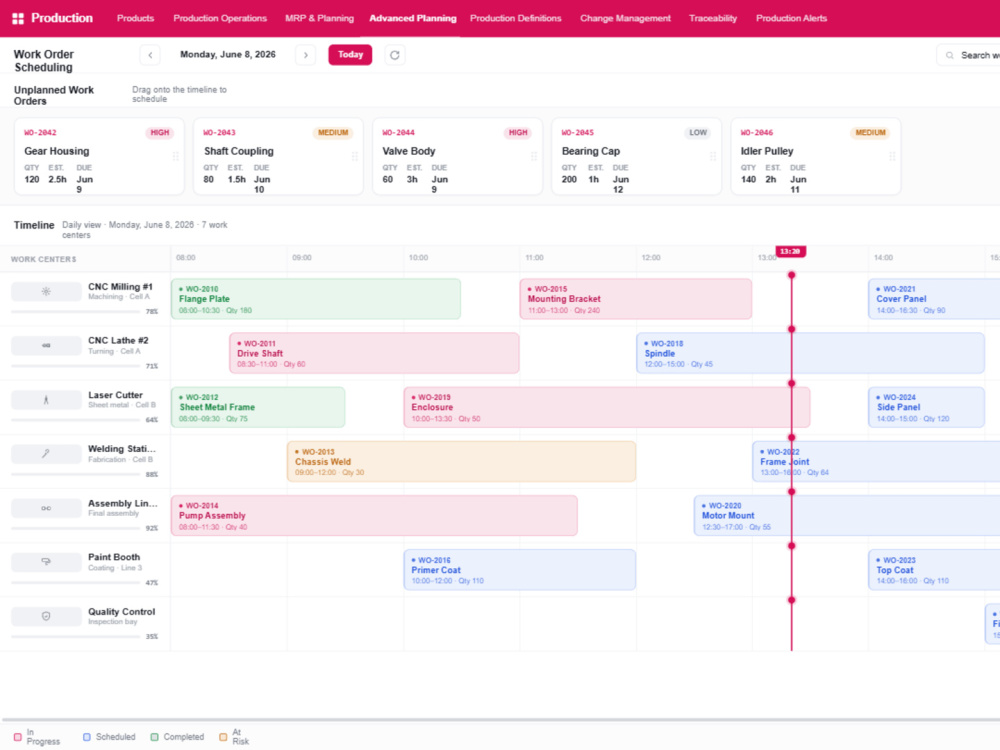The width and height of the screenshot is (1000, 750).
Task: Open the Change Management menu
Action: [626, 18]
